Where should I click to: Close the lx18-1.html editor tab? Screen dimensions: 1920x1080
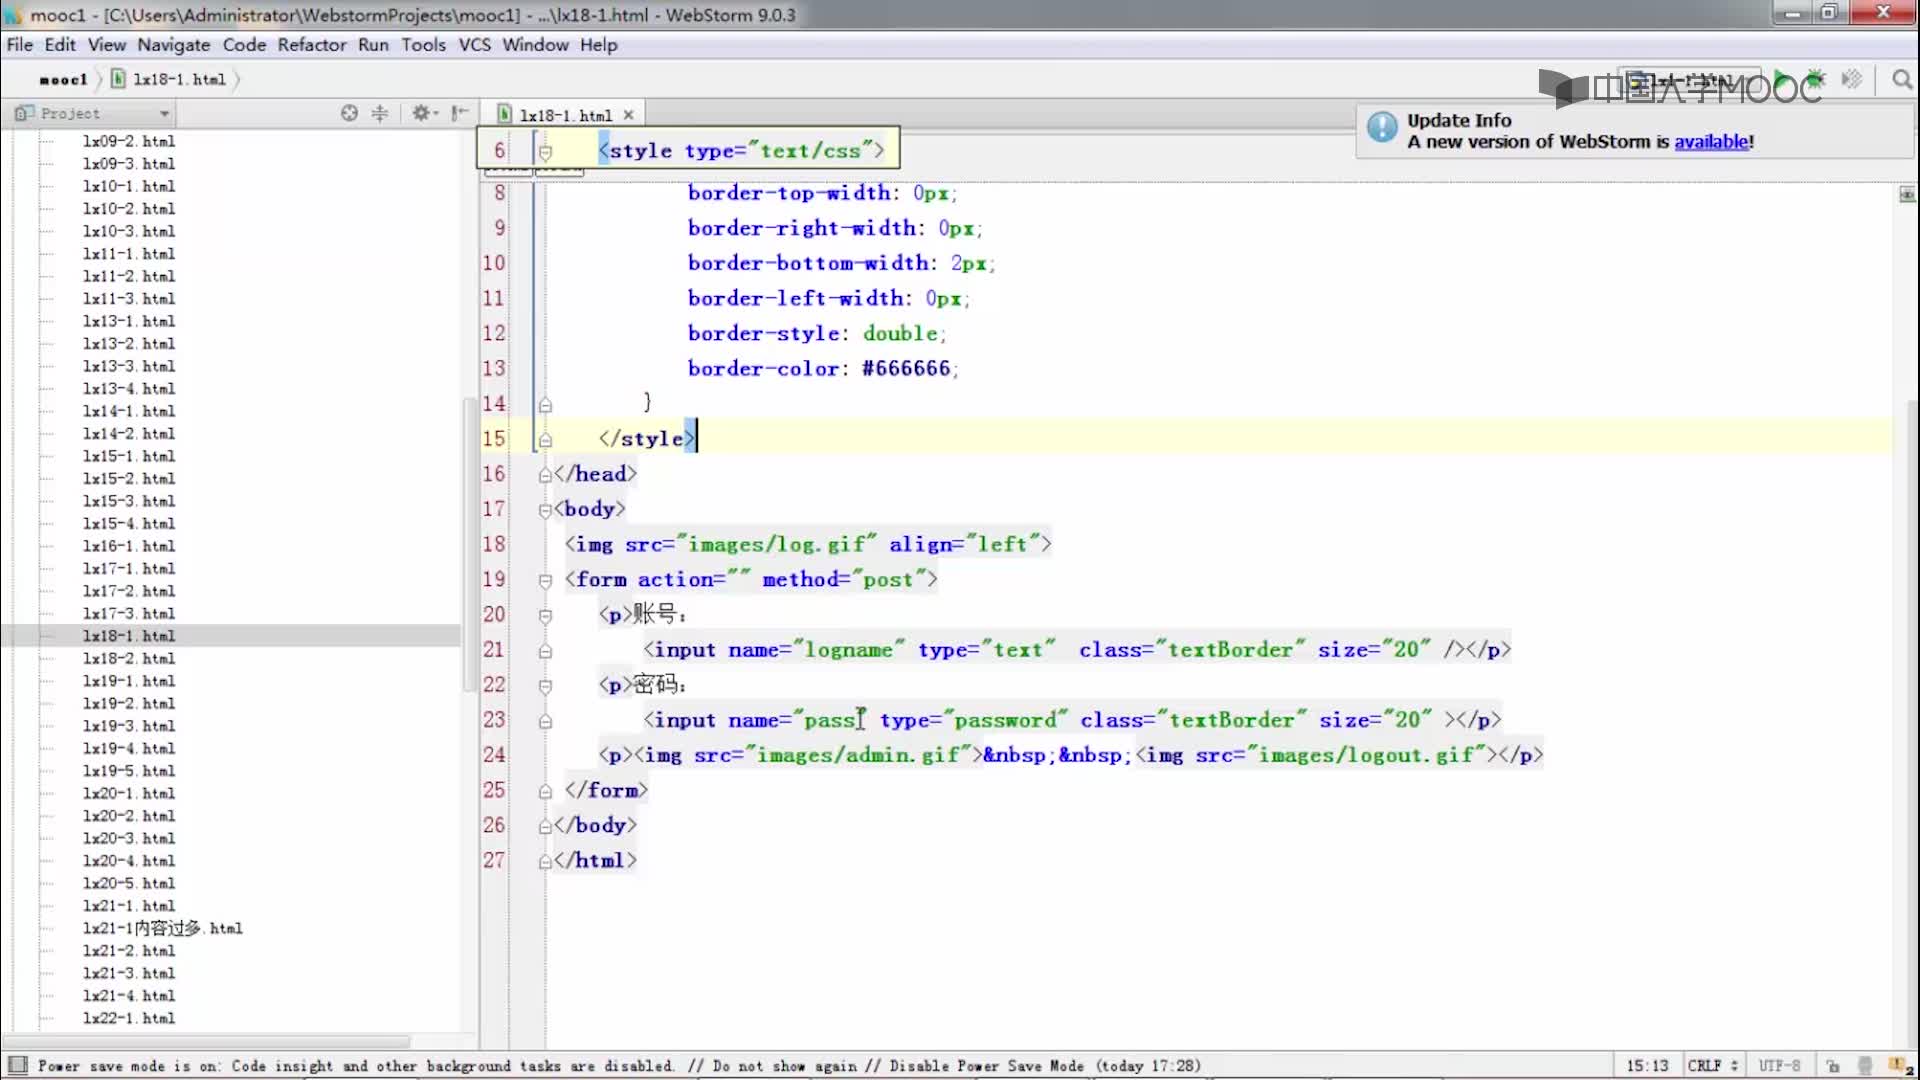click(x=628, y=115)
